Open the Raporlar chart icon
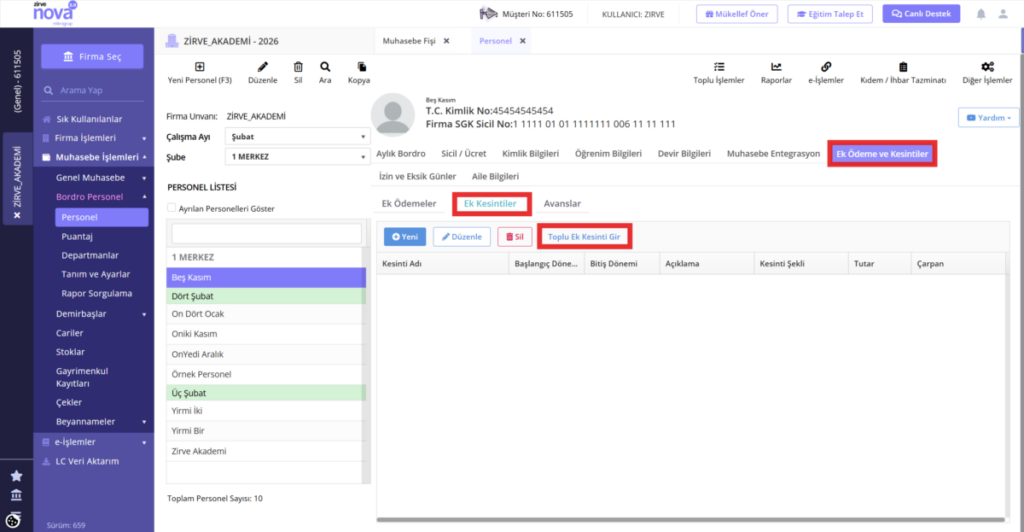1024x532 pixels. pos(776,67)
